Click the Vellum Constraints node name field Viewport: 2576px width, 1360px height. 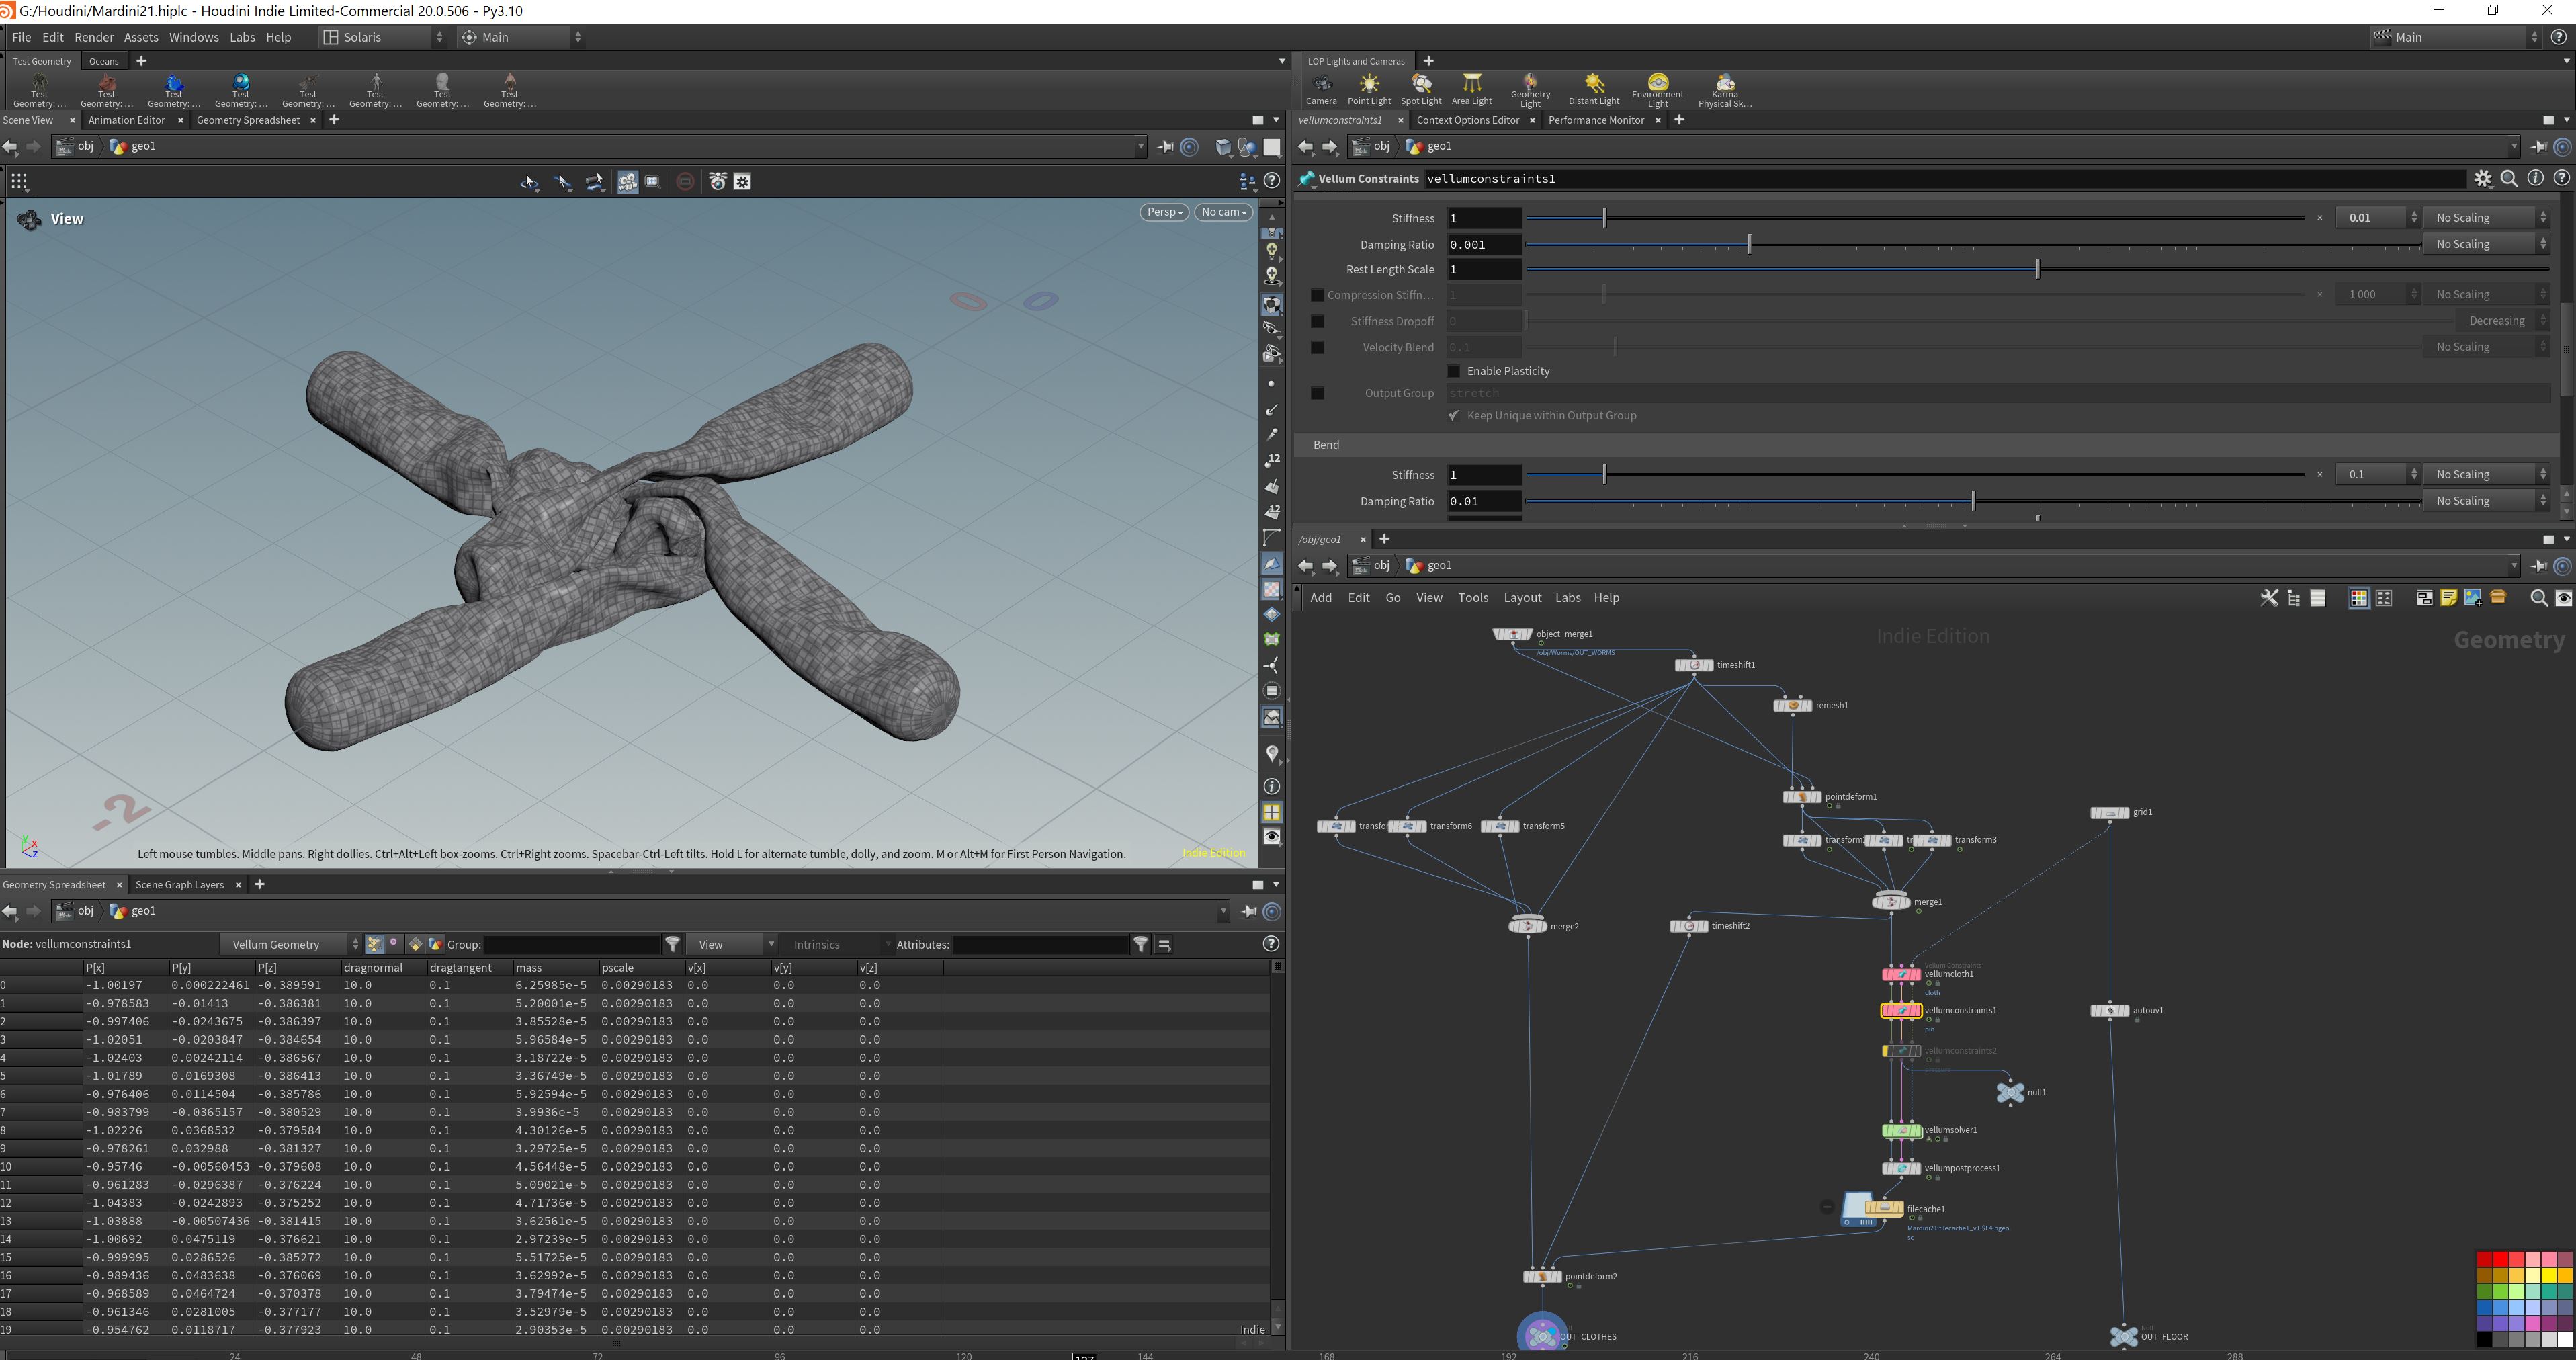pos(1944,179)
